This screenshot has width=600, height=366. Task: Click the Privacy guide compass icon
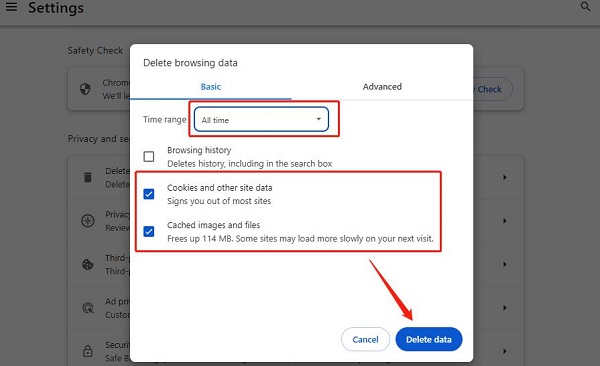[88, 221]
